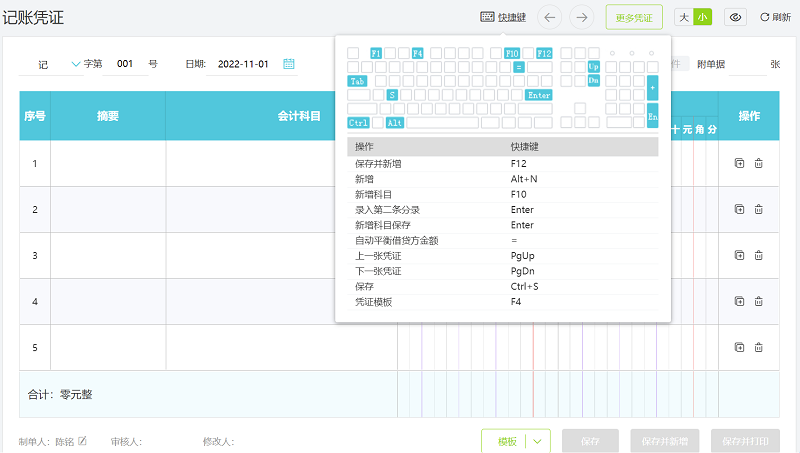
Task: Toggle the eye visibility button
Action: pos(736,17)
